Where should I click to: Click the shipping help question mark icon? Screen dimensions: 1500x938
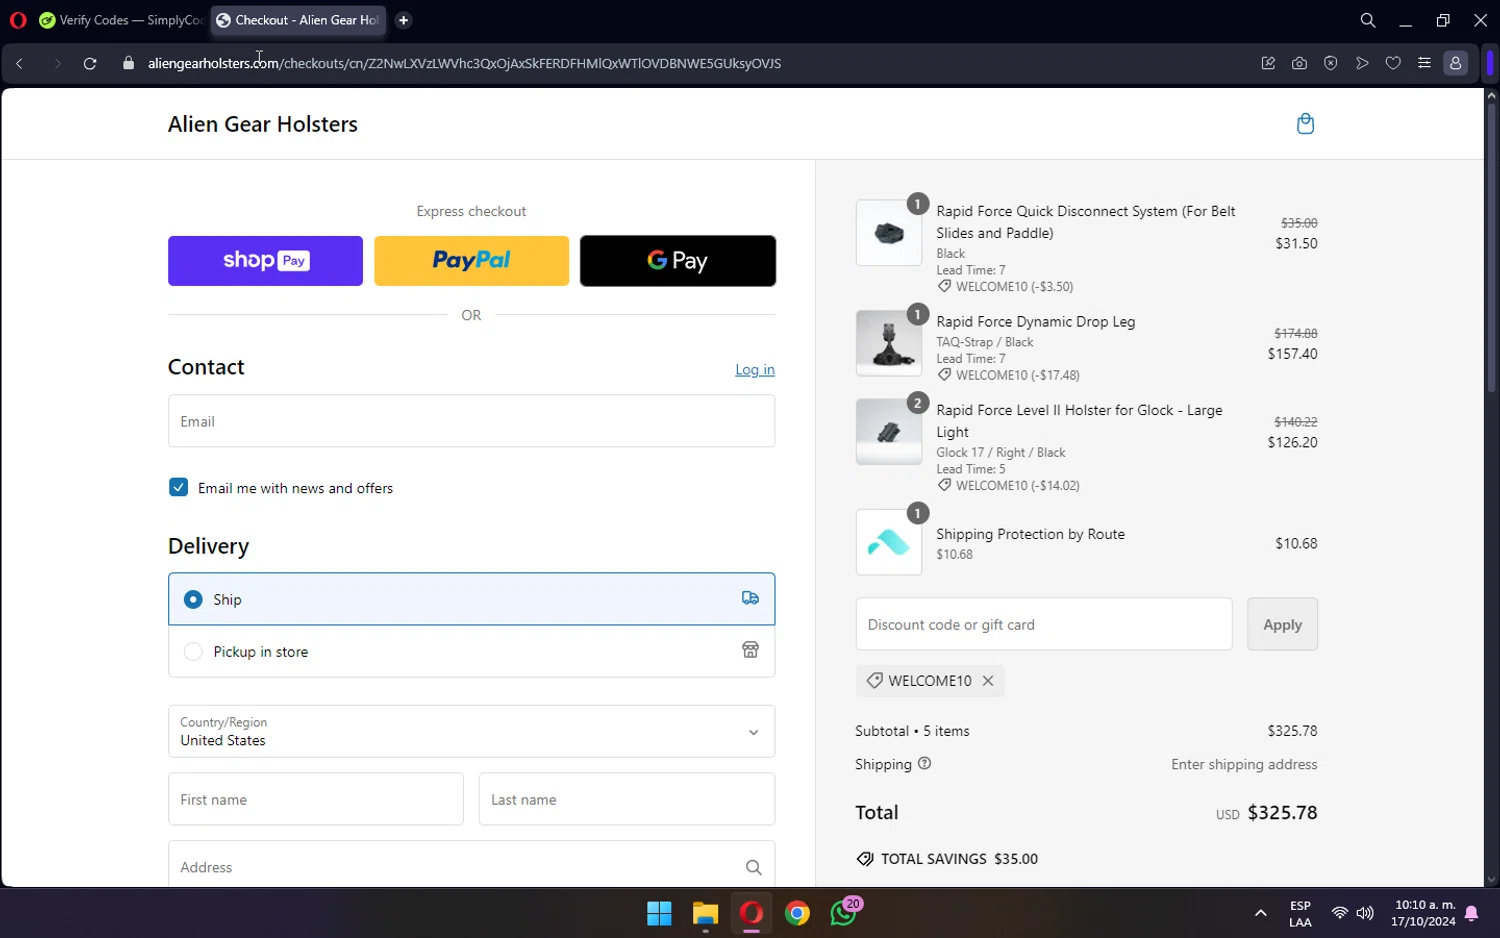(x=924, y=763)
